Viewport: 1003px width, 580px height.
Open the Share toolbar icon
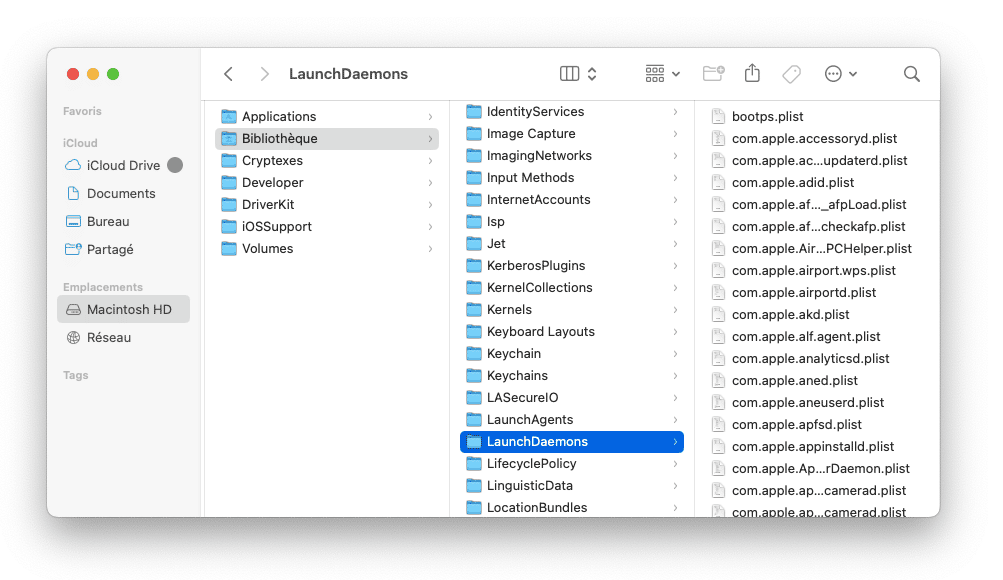click(x=752, y=74)
